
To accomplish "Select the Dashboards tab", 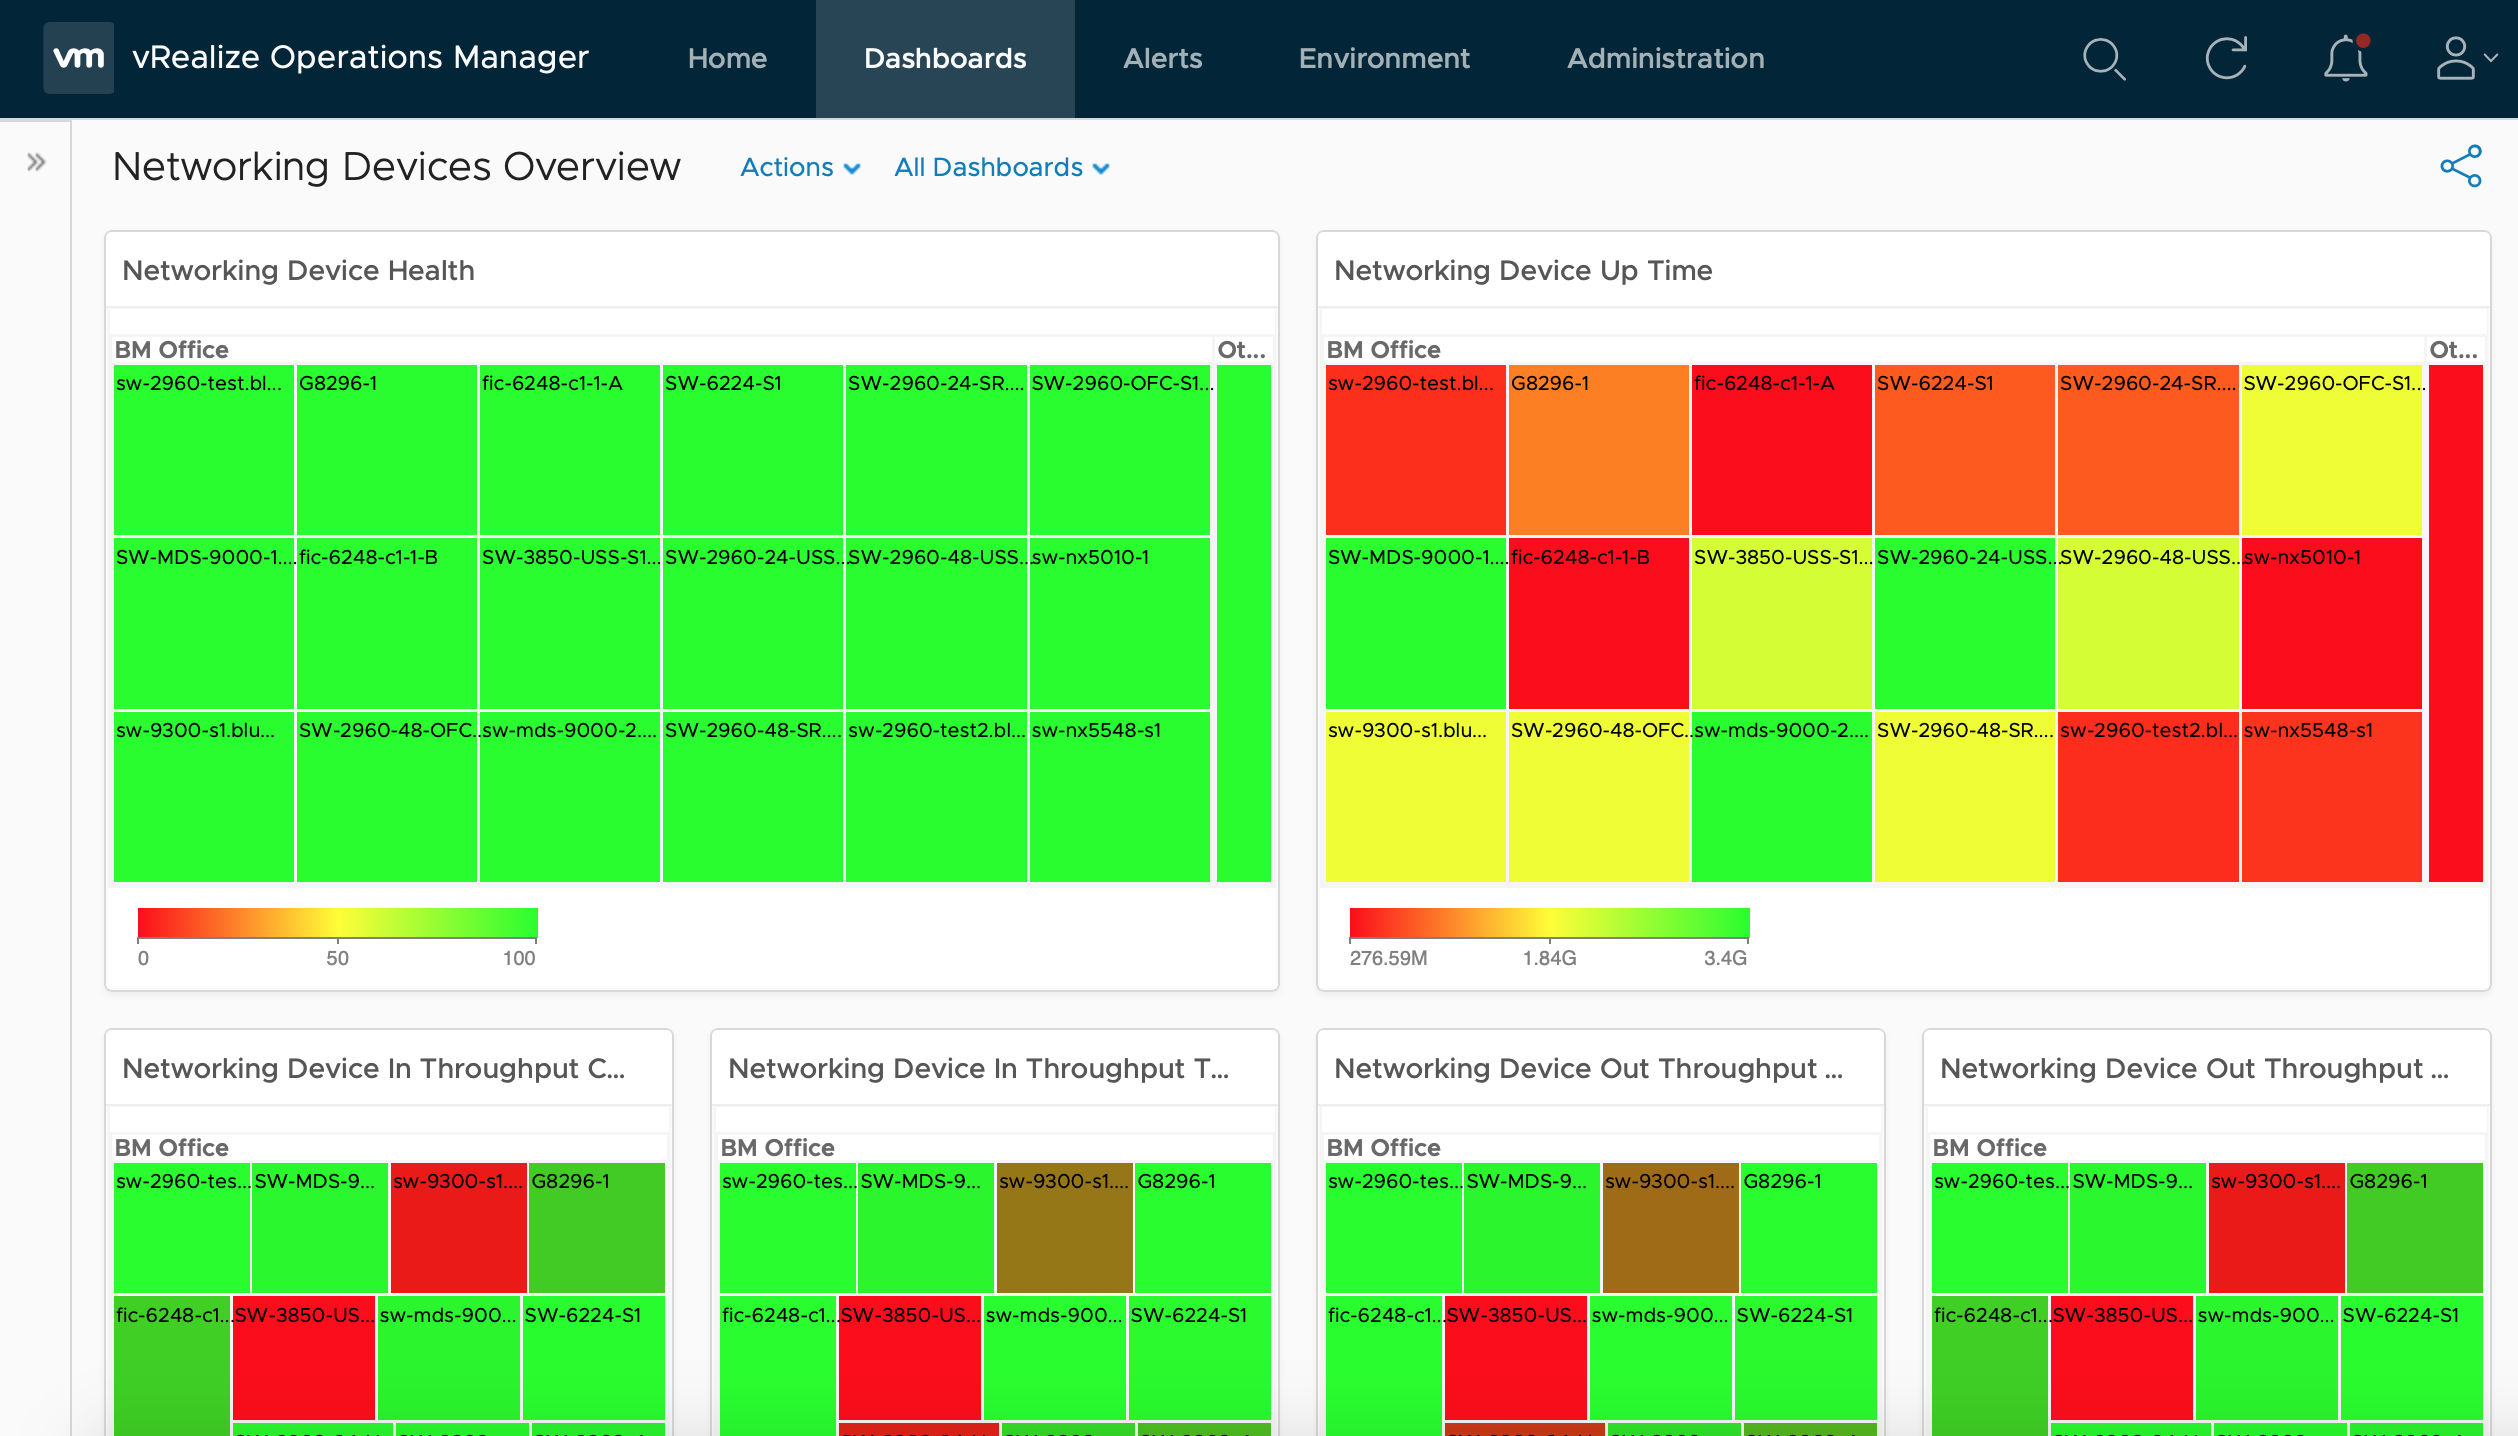I will pos(945,58).
